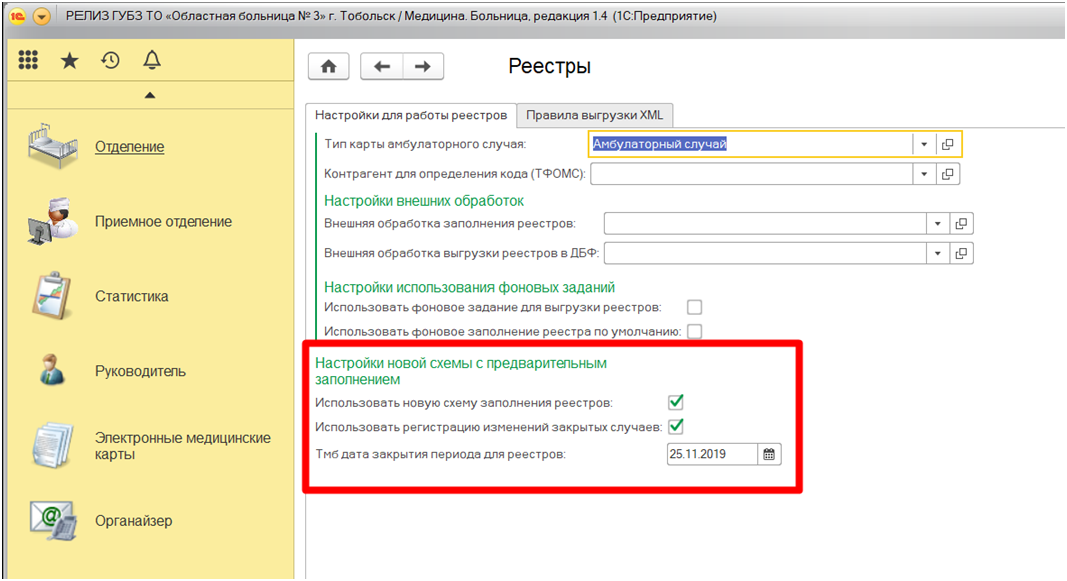
Task: Select Настройки для работы реестров tab
Action: point(410,115)
